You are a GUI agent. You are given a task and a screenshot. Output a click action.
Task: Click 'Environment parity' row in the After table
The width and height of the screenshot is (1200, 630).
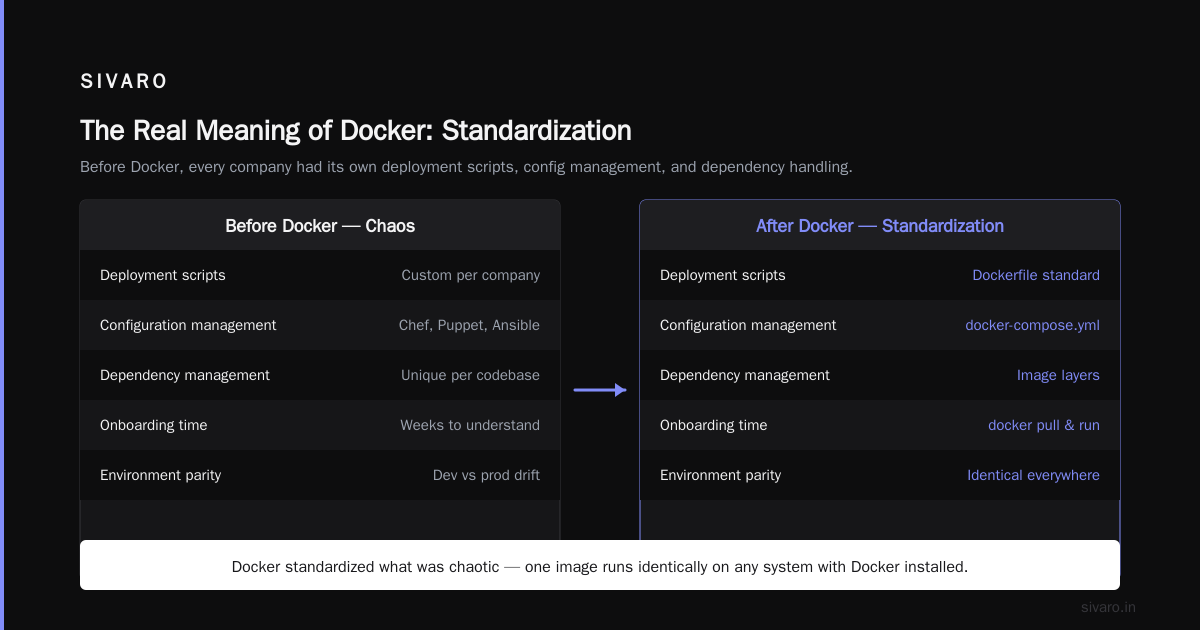click(x=880, y=475)
